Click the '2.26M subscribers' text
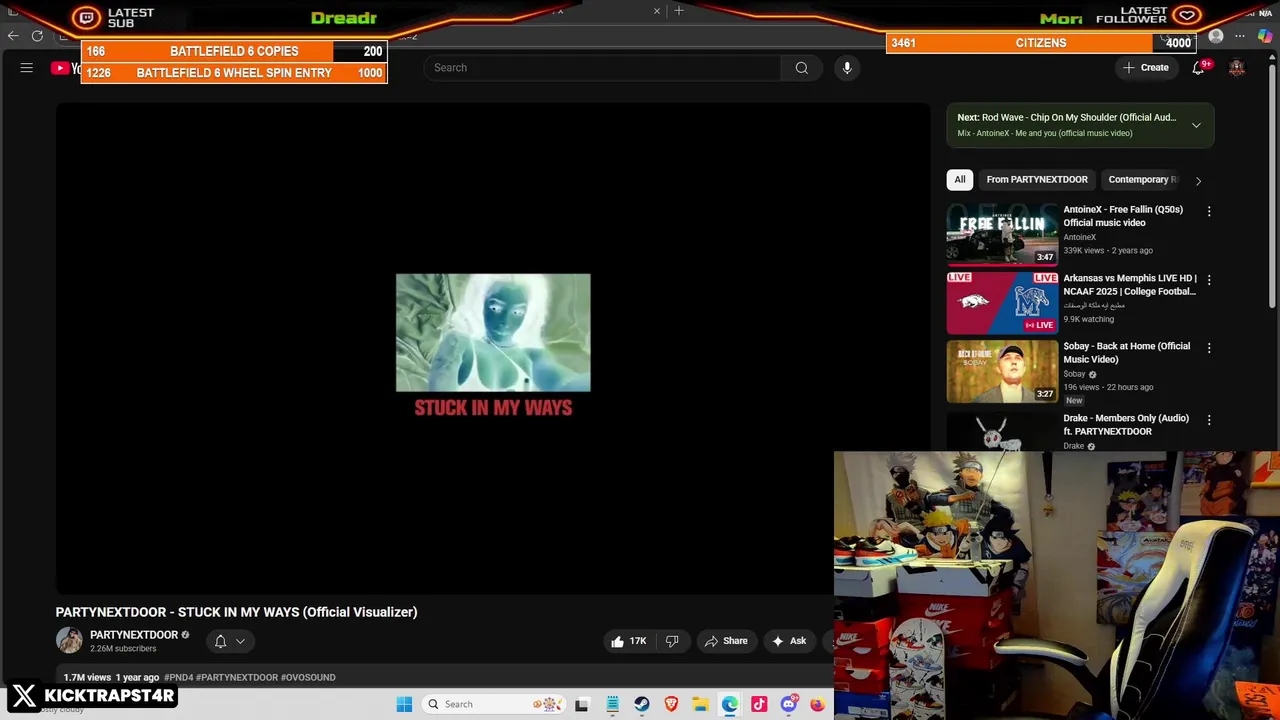Screen dimensions: 1280x720 (123, 649)
